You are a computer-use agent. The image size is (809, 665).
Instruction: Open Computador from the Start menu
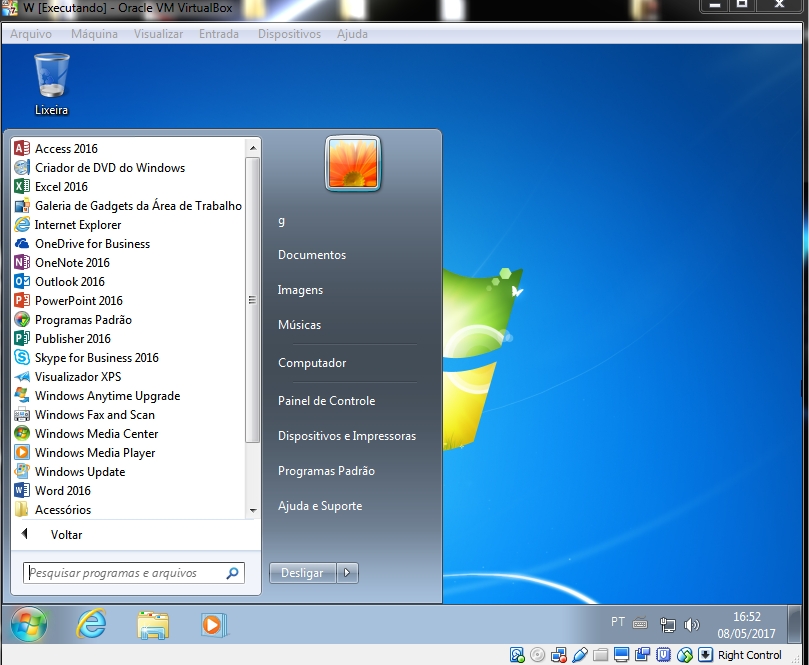point(312,363)
